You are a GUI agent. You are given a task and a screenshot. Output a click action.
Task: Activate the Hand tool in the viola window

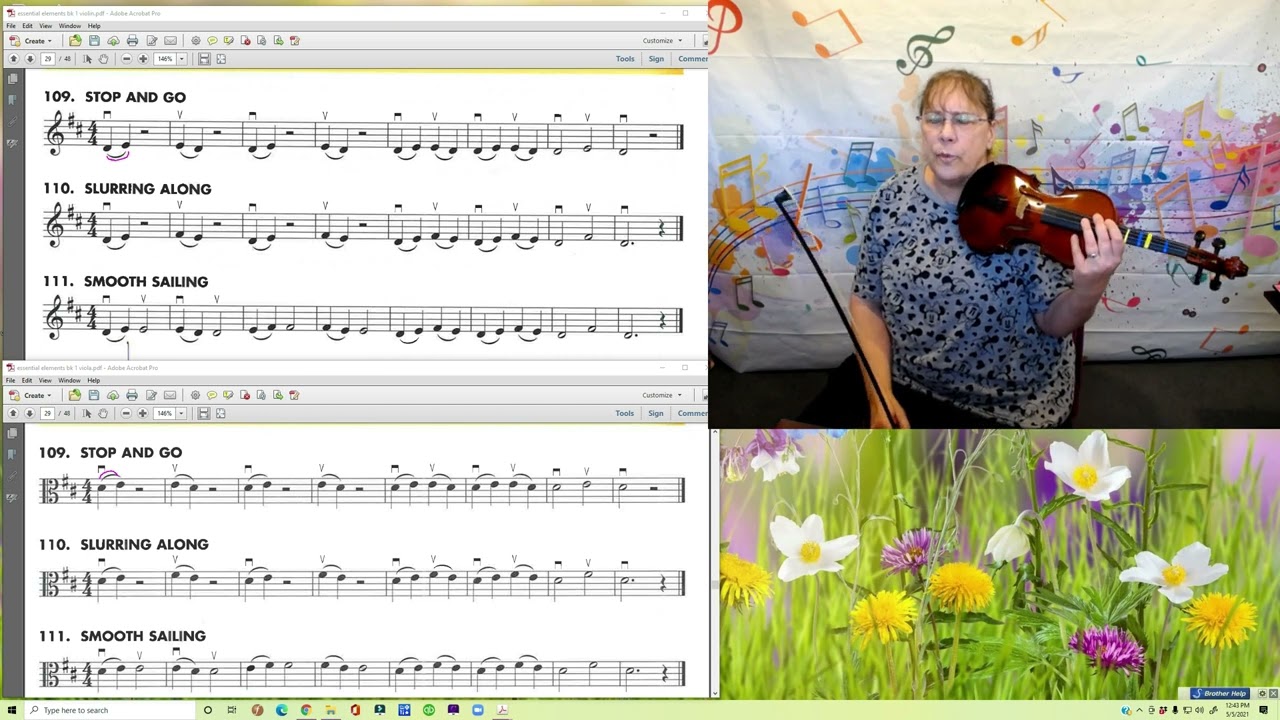coord(103,413)
